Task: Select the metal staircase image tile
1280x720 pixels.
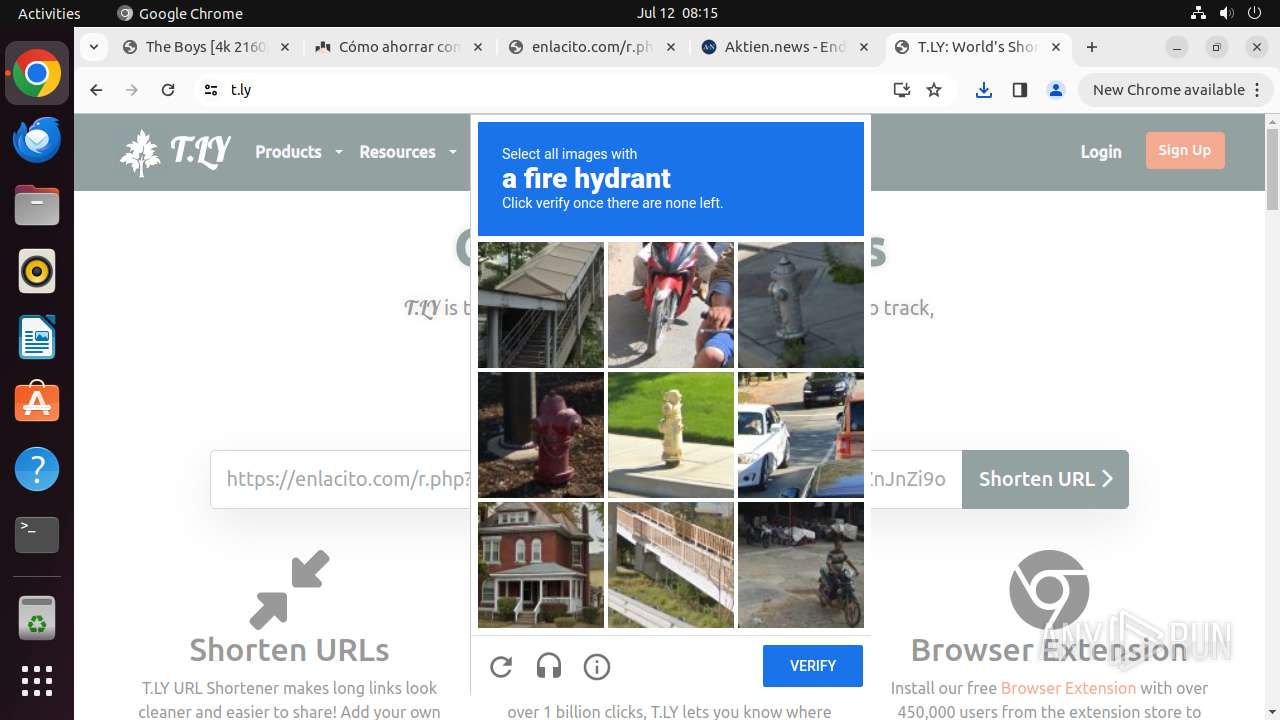Action: 541,305
